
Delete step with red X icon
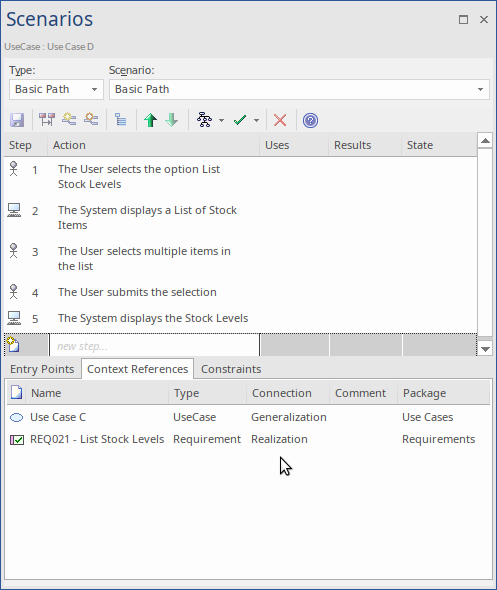[x=280, y=120]
